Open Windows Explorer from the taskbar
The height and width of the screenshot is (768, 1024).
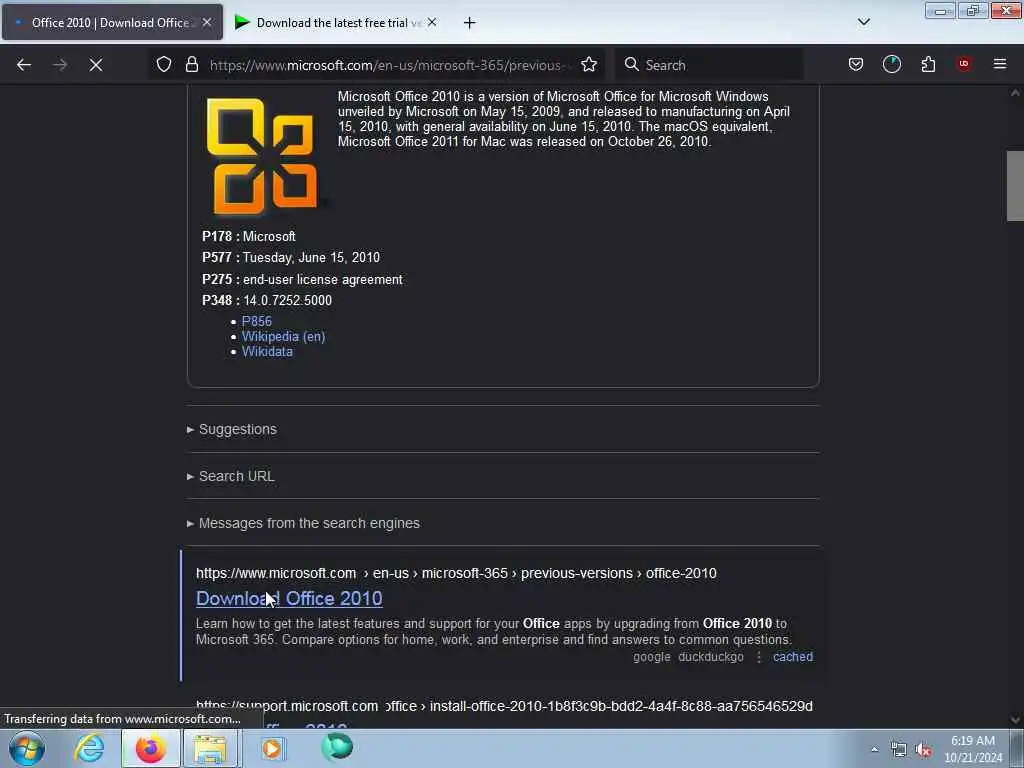[210, 748]
